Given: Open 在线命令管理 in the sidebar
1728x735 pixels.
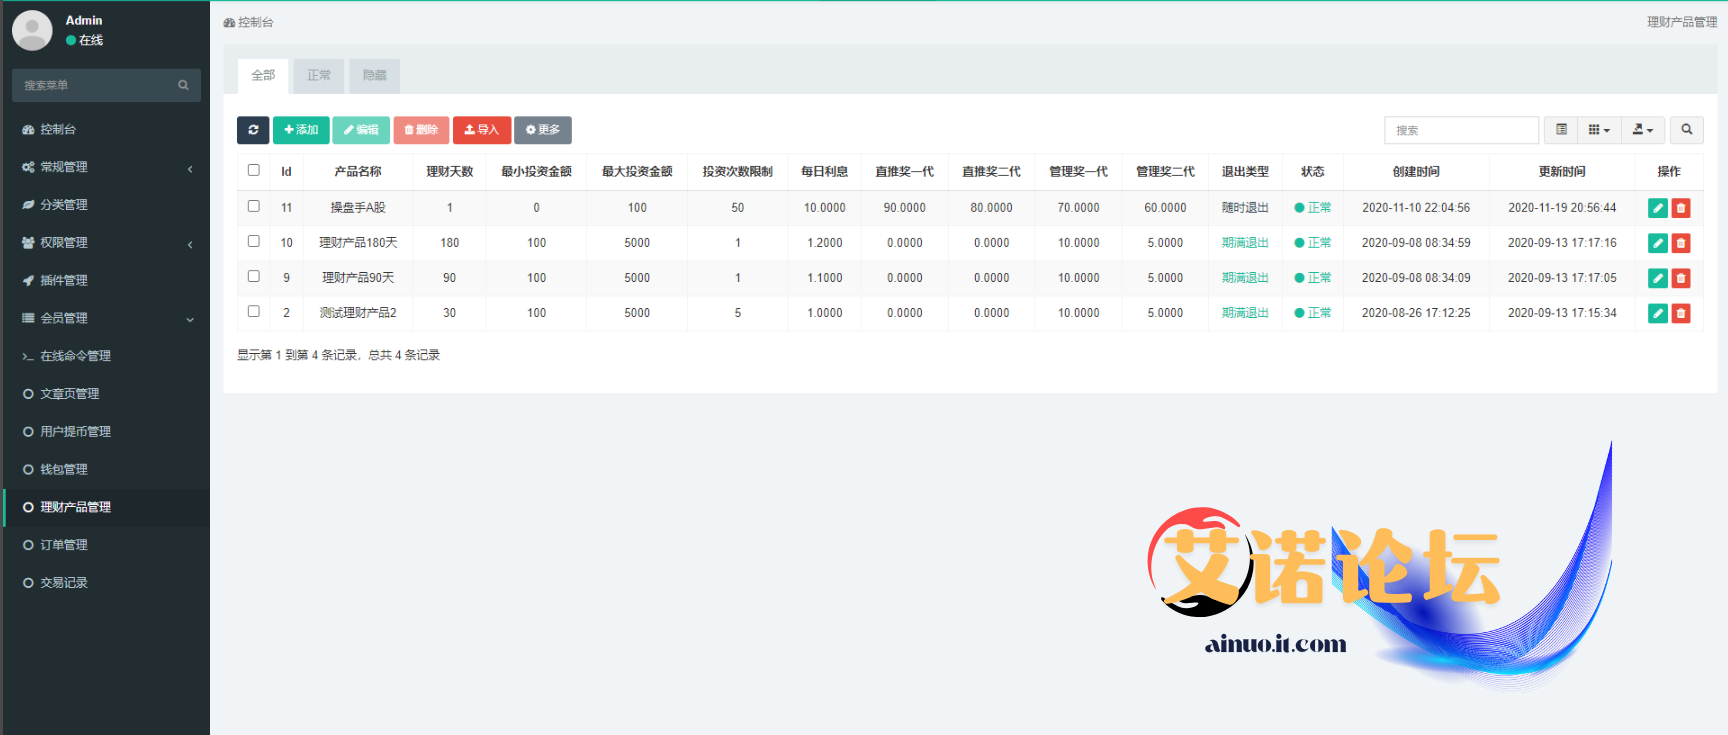Looking at the screenshot, I should [105, 356].
